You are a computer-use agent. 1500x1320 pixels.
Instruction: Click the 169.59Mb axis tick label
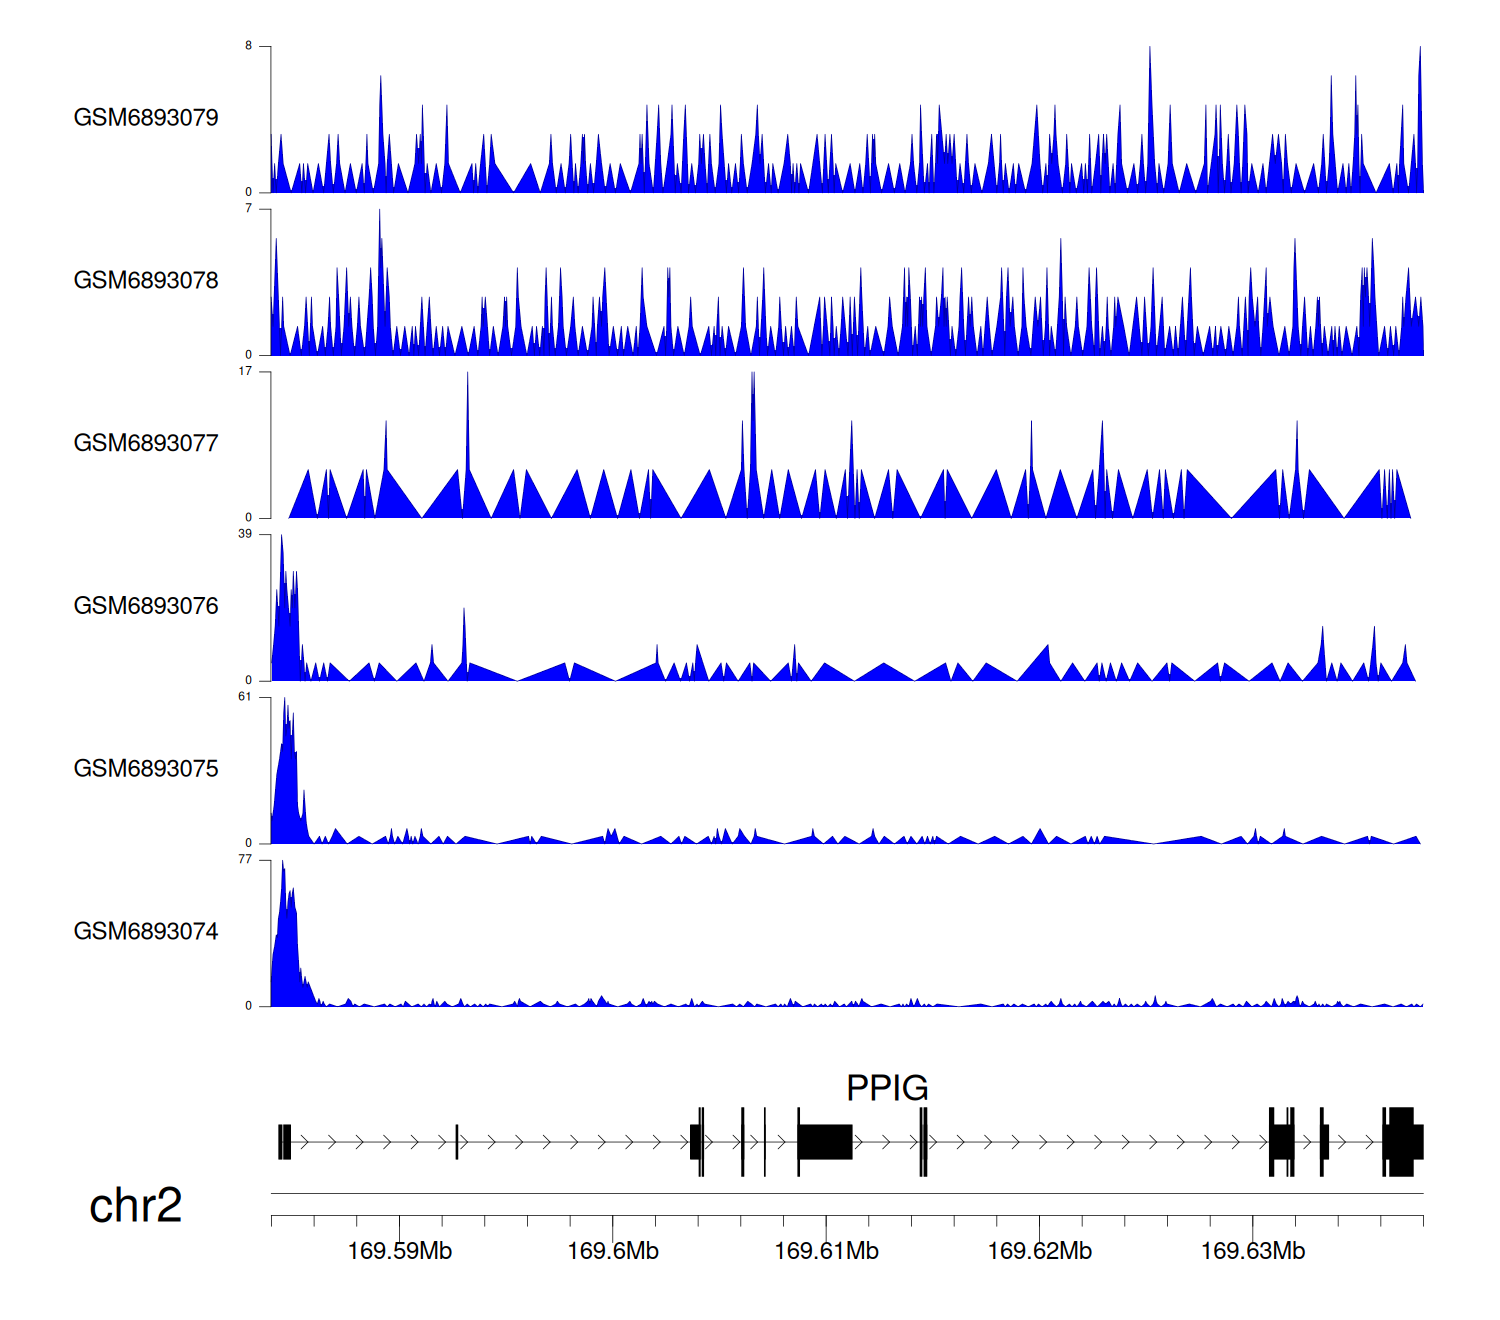400,1251
